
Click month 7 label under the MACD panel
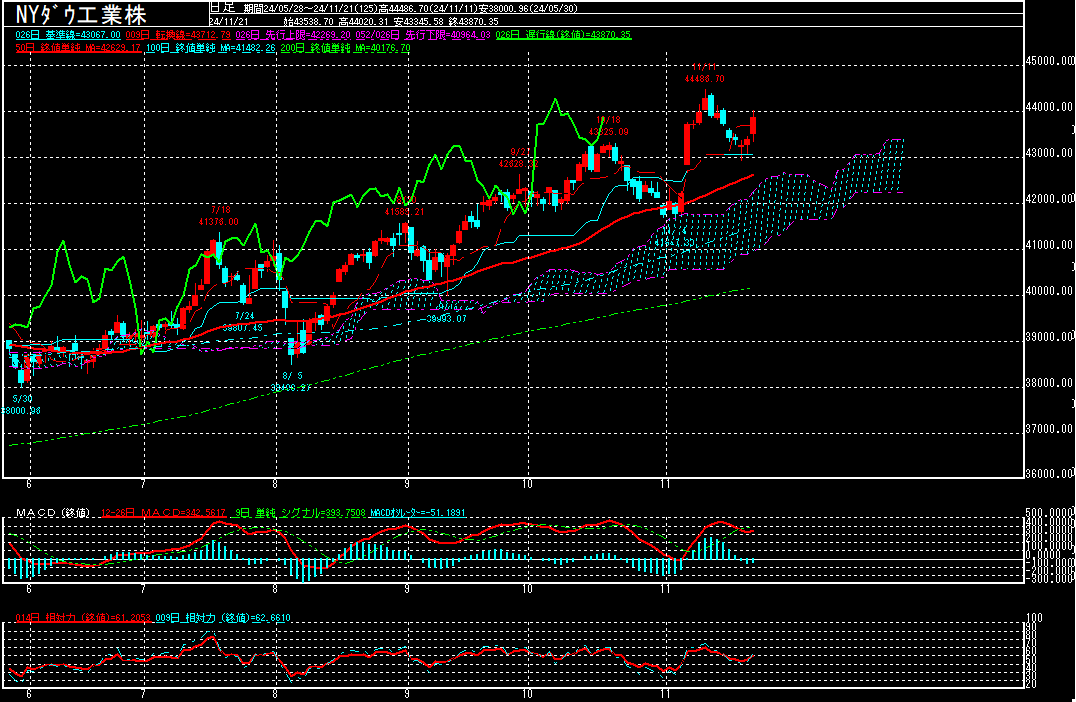tap(143, 589)
